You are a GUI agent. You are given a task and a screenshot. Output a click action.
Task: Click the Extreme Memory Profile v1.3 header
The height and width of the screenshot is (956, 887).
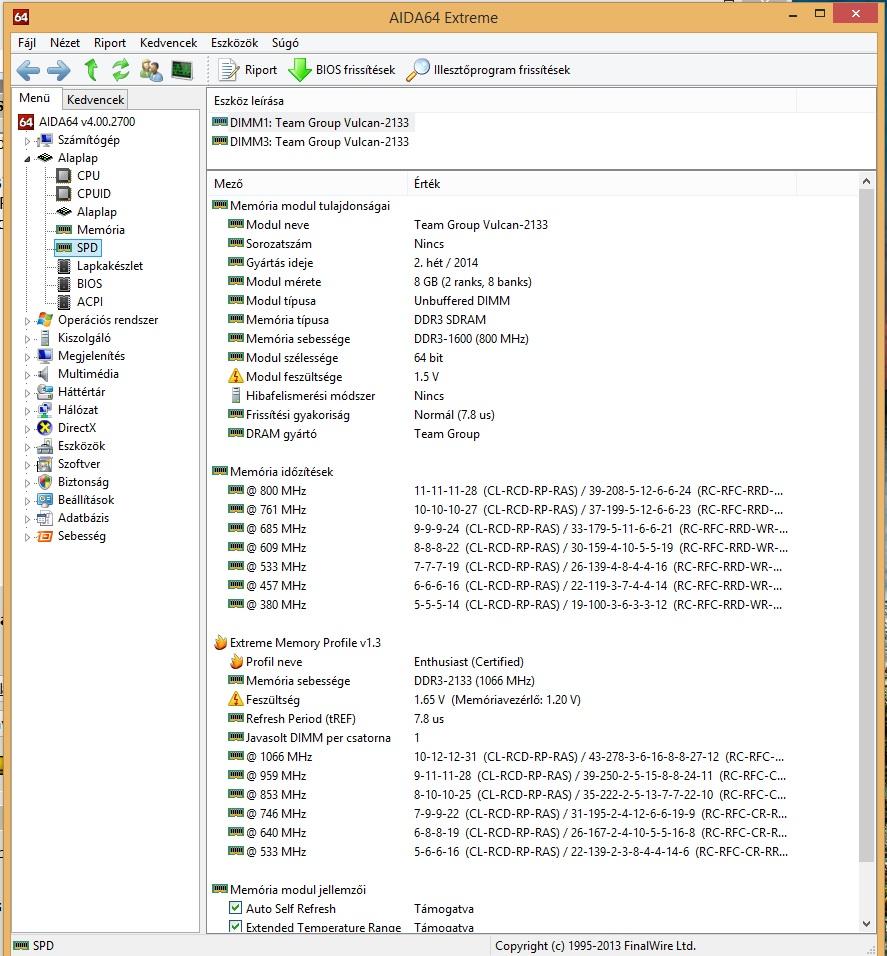point(297,643)
